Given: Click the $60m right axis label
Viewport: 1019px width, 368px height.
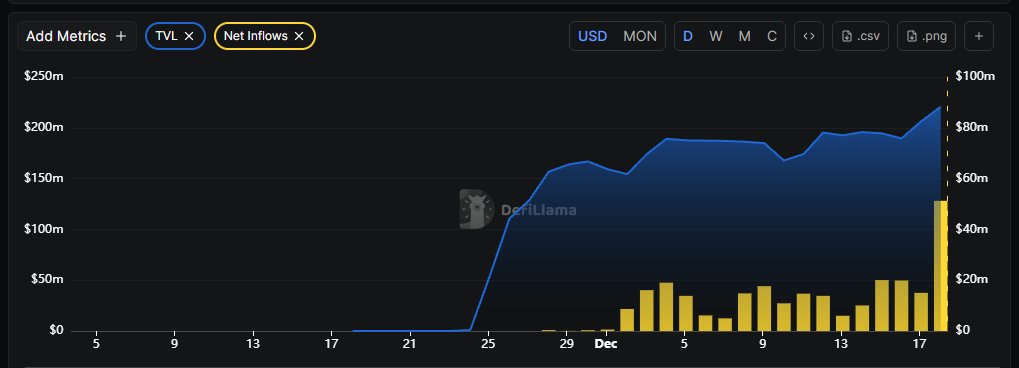Looking at the screenshot, I should [x=972, y=177].
